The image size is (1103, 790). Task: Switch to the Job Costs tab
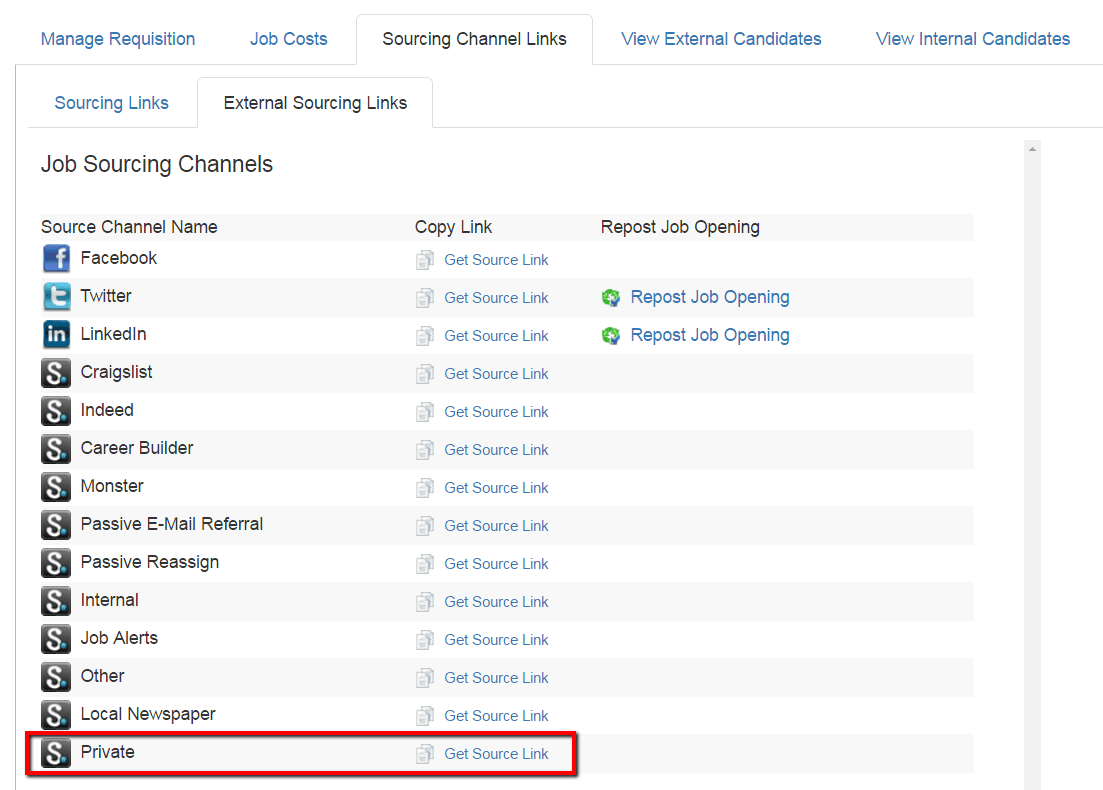pyautogui.click(x=289, y=39)
